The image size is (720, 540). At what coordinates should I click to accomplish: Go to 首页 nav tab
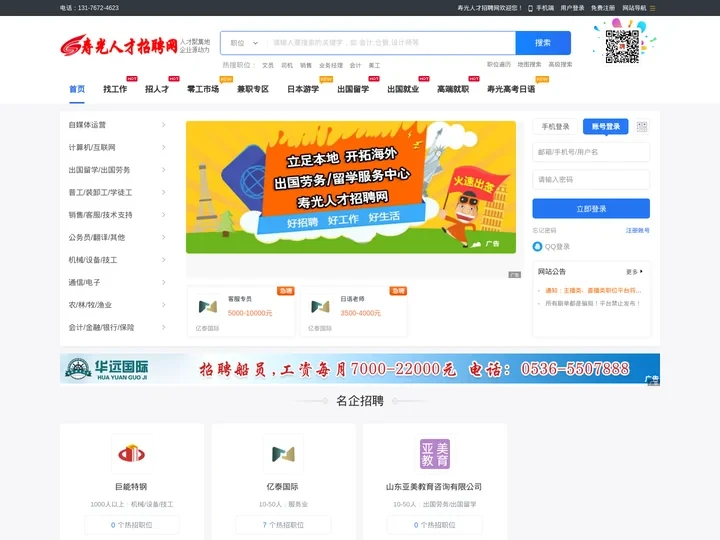77,89
